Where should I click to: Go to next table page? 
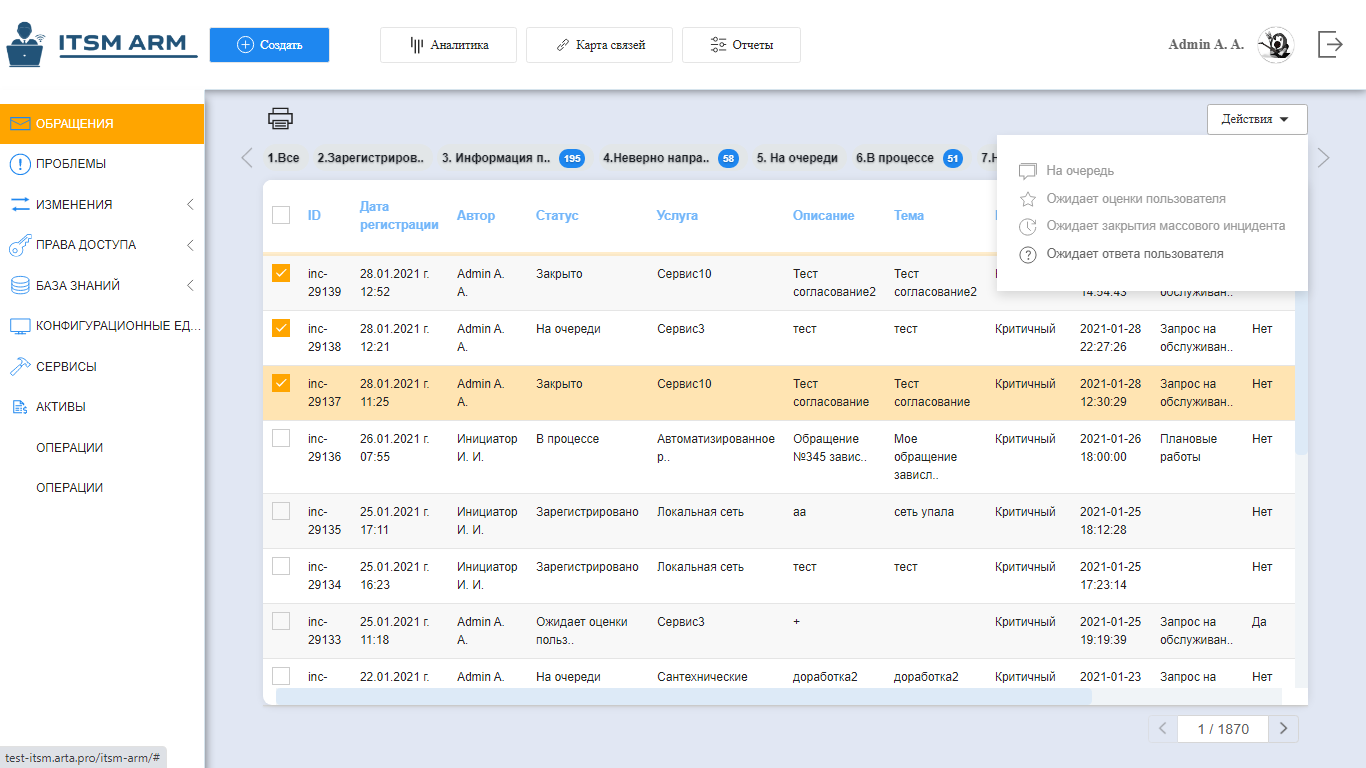(x=1283, y=729)
